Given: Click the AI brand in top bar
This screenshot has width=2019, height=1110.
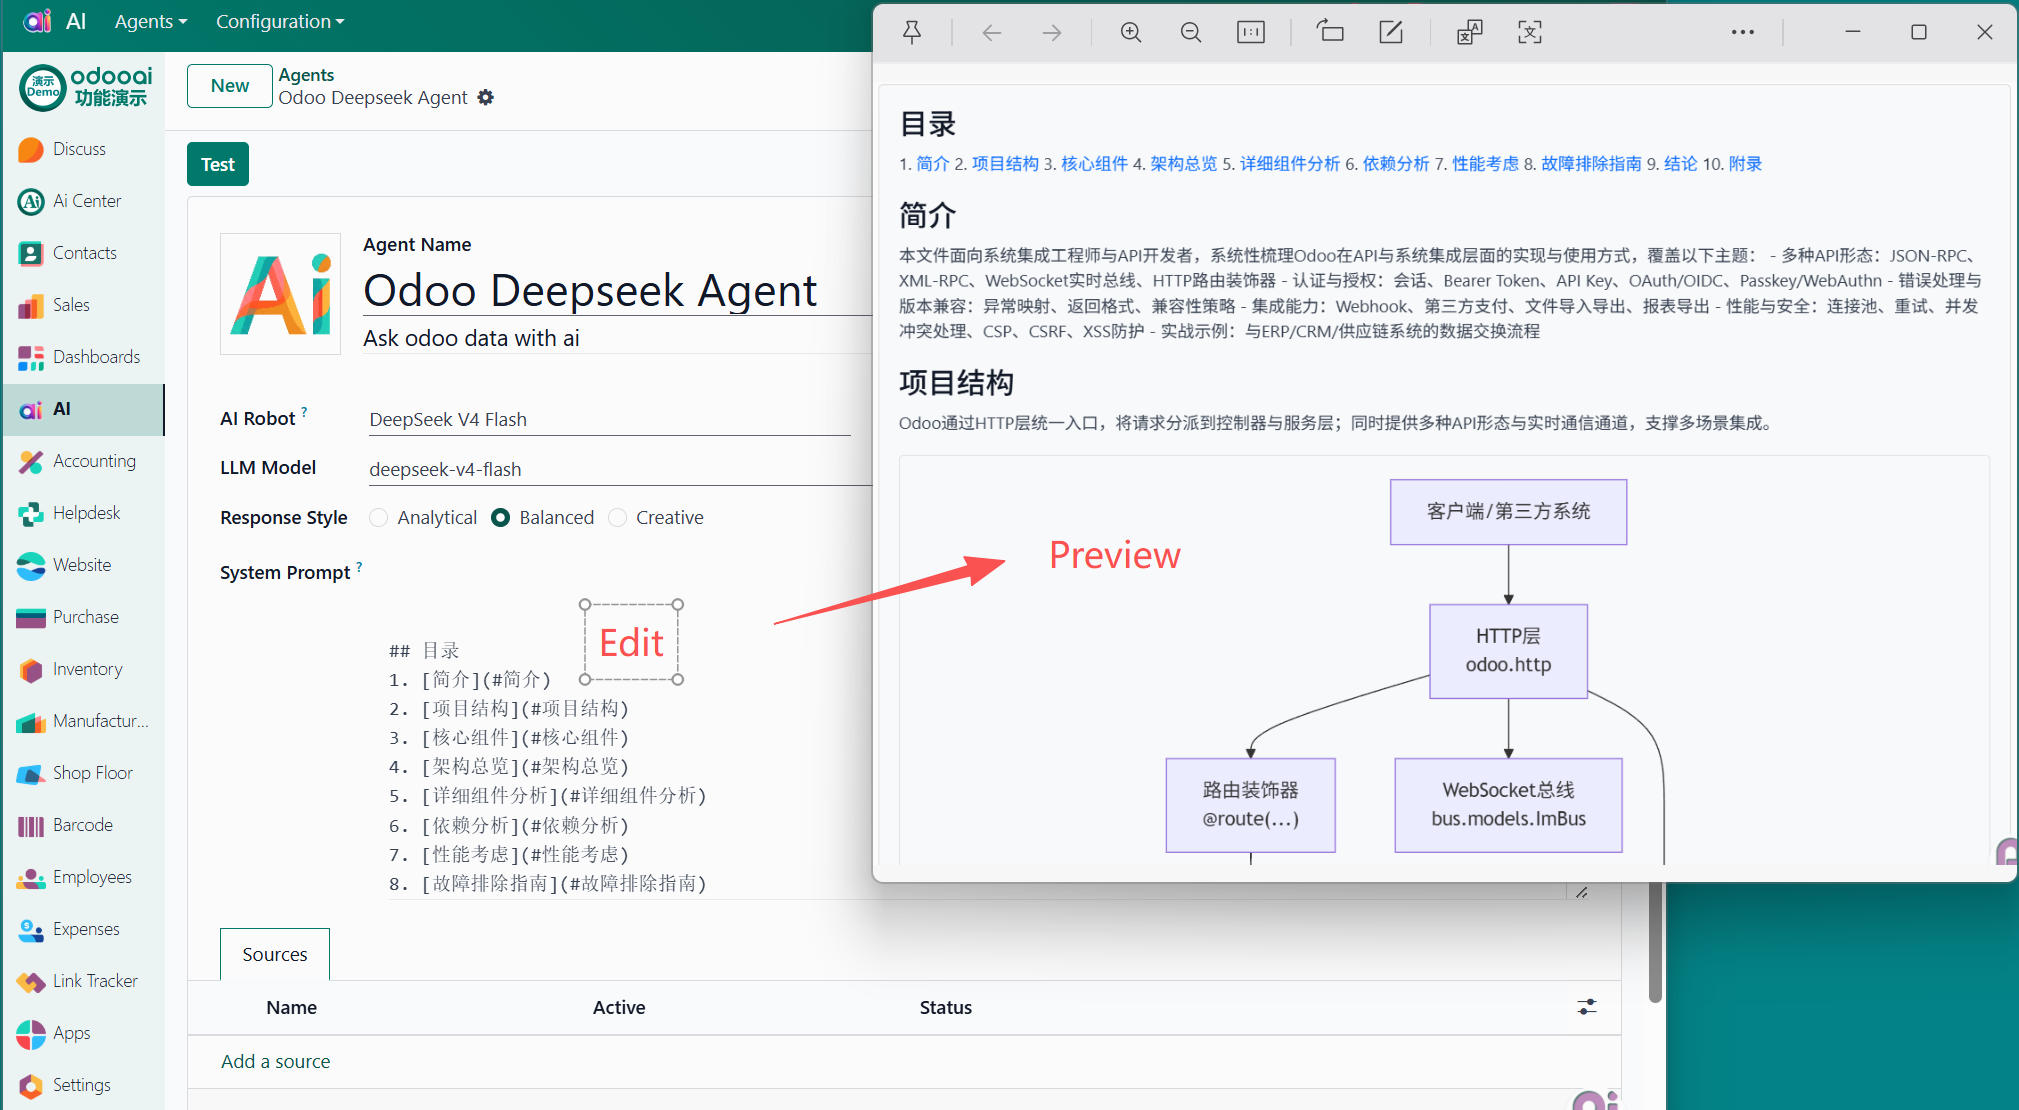Looking at the screenshot, I should [x=76, y=21].
